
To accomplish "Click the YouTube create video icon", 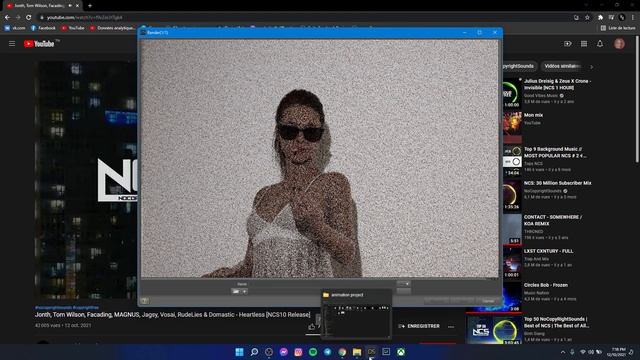I will pyautogui.click(x=568, y=44).
